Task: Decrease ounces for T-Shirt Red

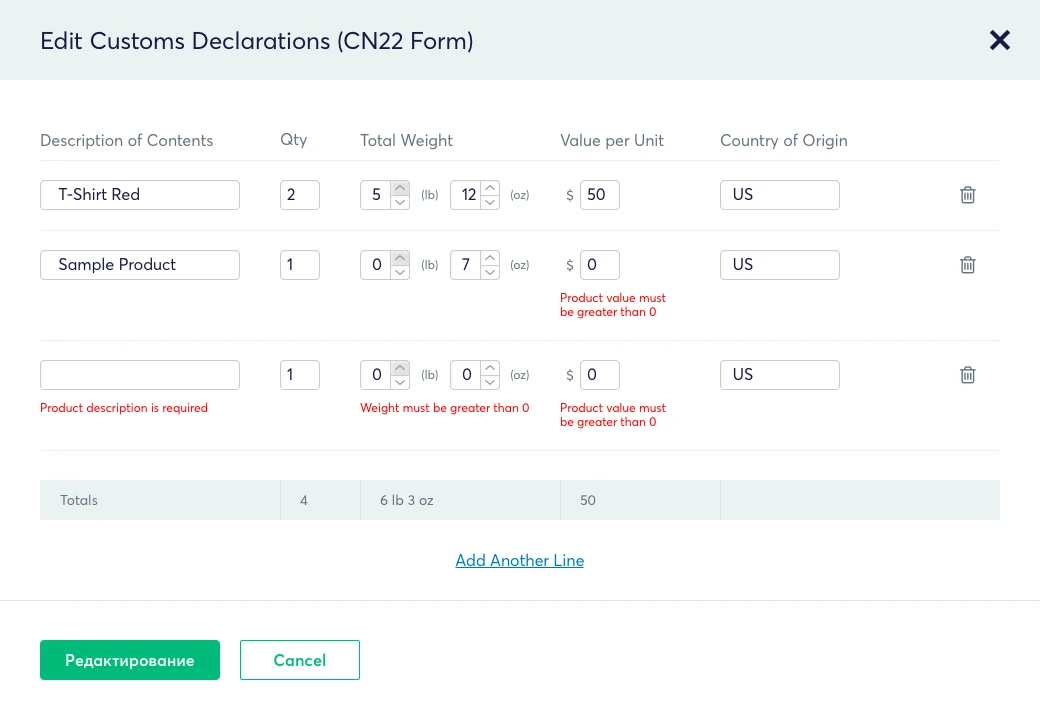Action: click(490, 202)
